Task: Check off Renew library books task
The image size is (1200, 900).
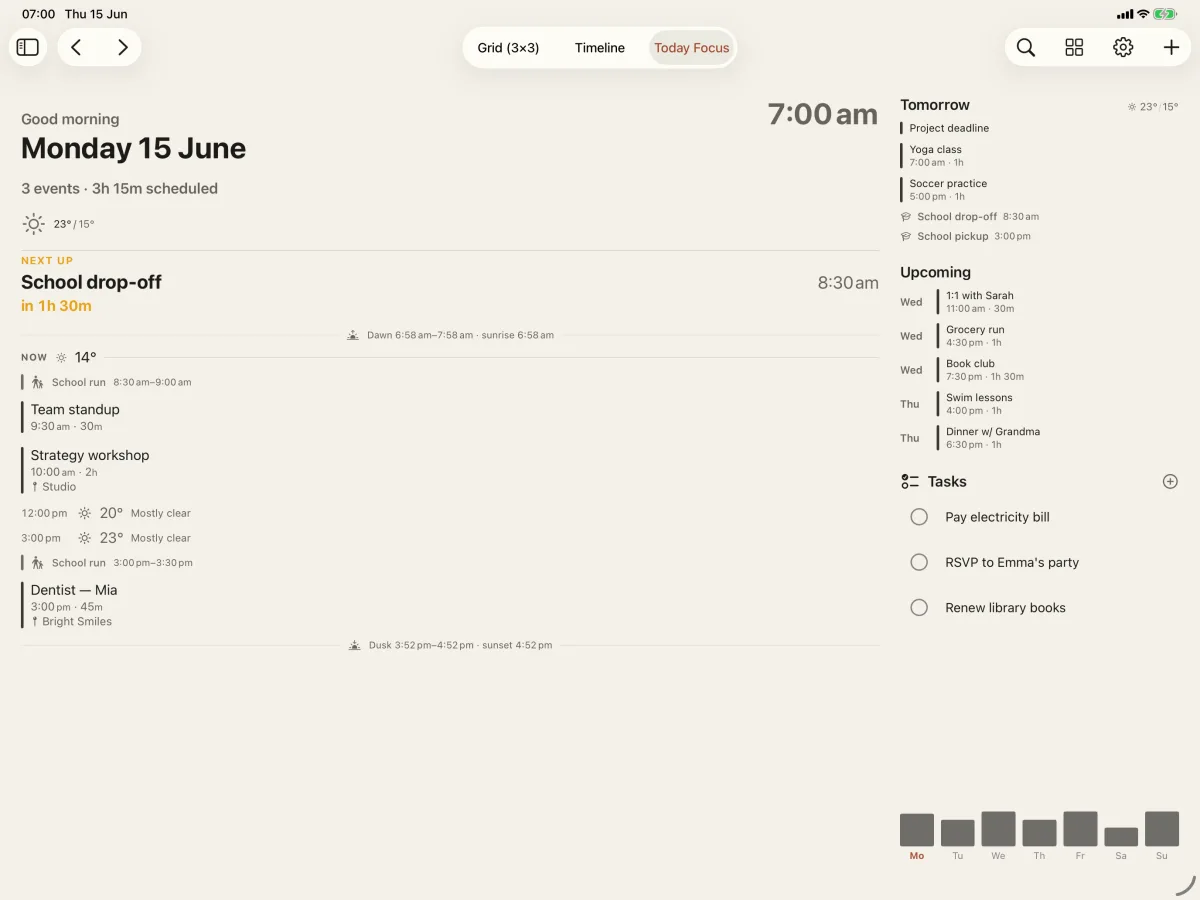Action: [919, 607]
